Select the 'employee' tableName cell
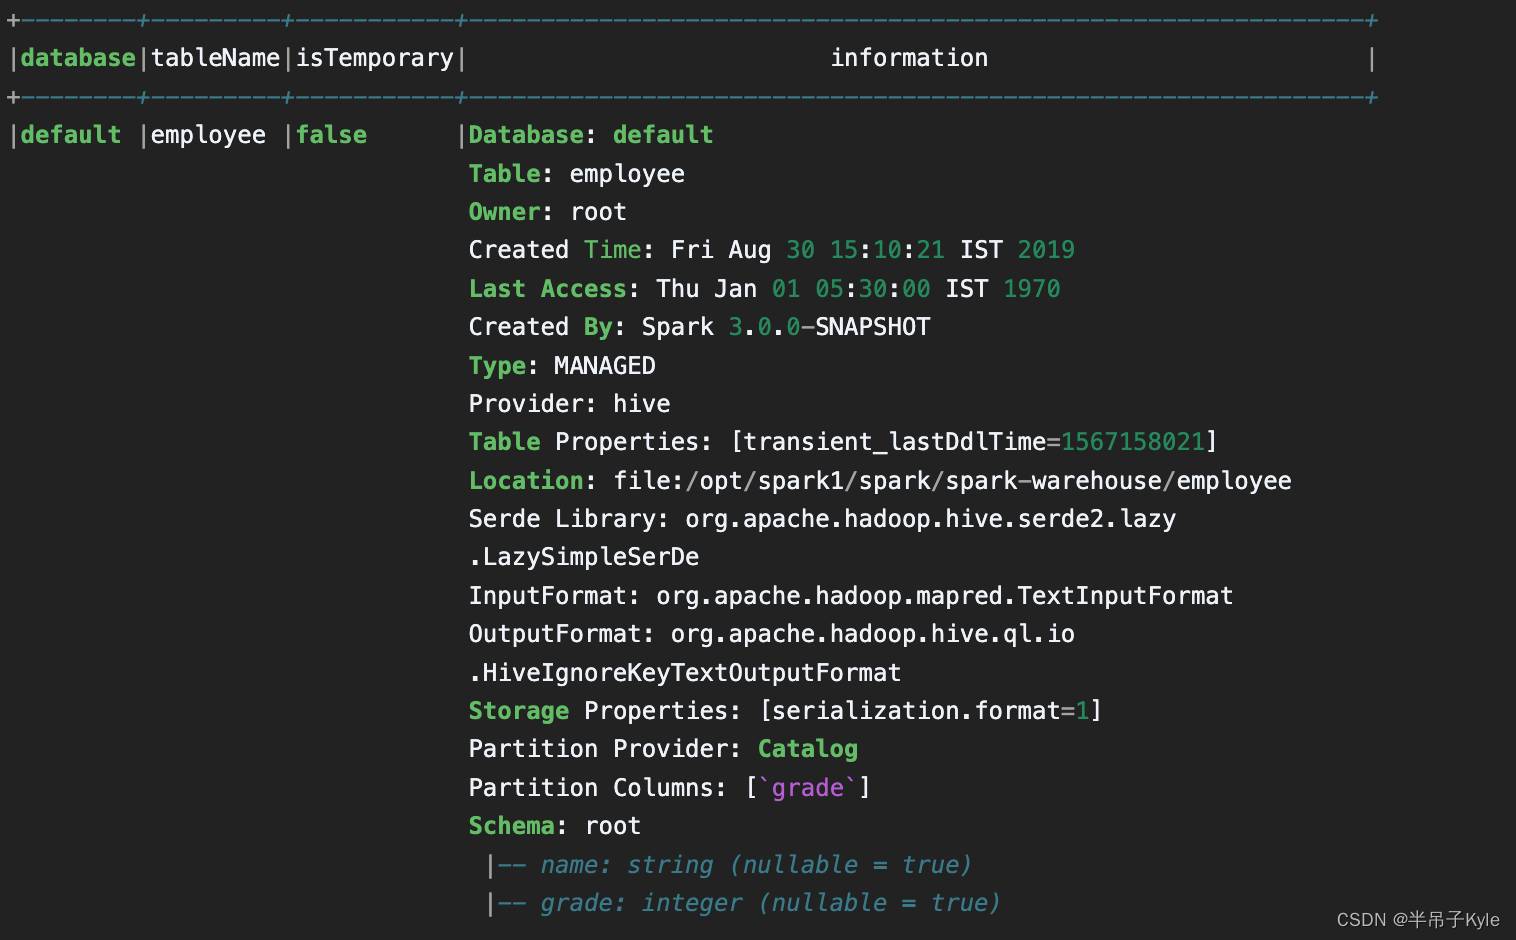 (x=208, y=135)
